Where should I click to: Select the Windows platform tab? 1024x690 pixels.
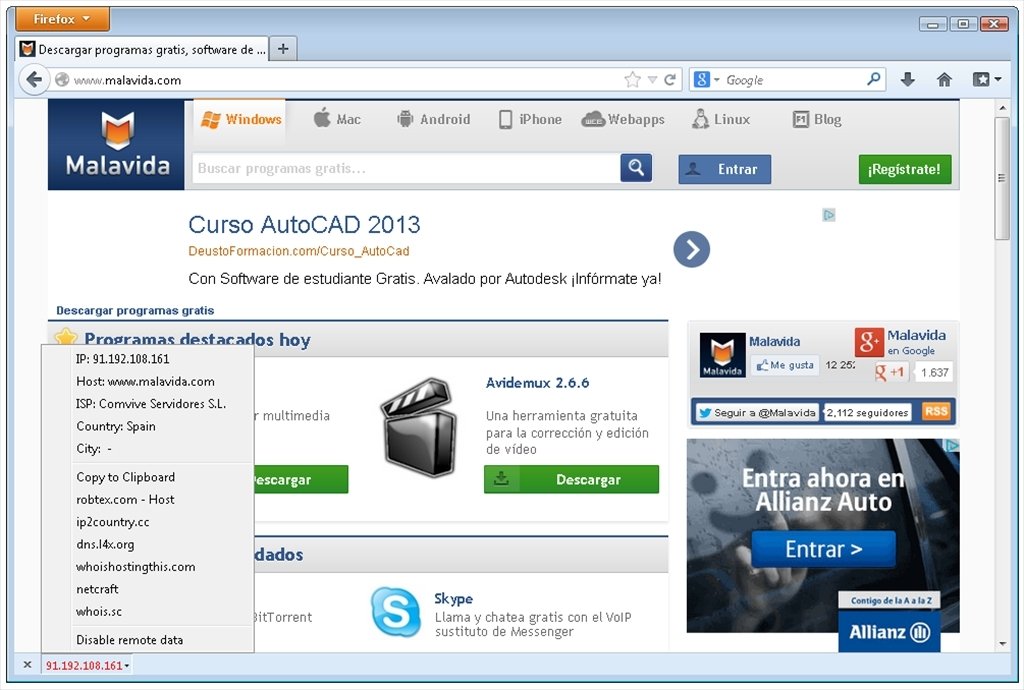[x=240, y=119]
